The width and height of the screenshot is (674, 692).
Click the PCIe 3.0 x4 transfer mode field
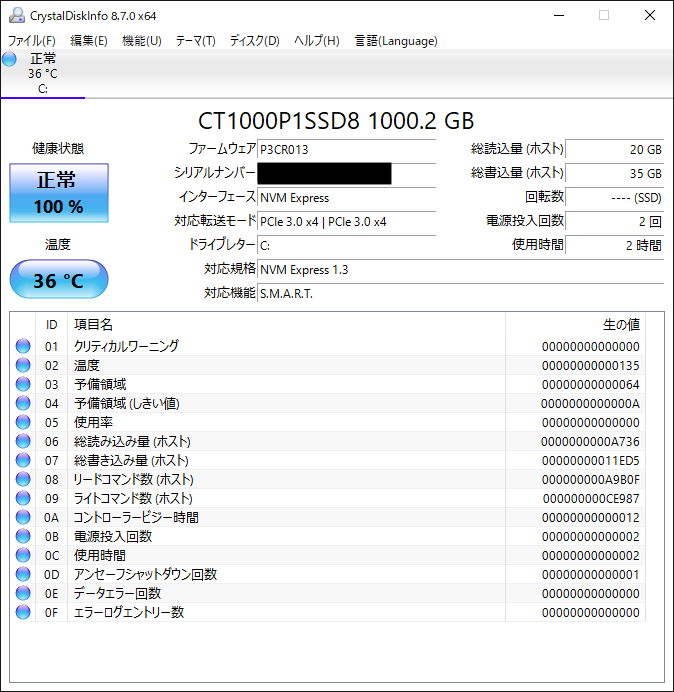tap(346, 221)
